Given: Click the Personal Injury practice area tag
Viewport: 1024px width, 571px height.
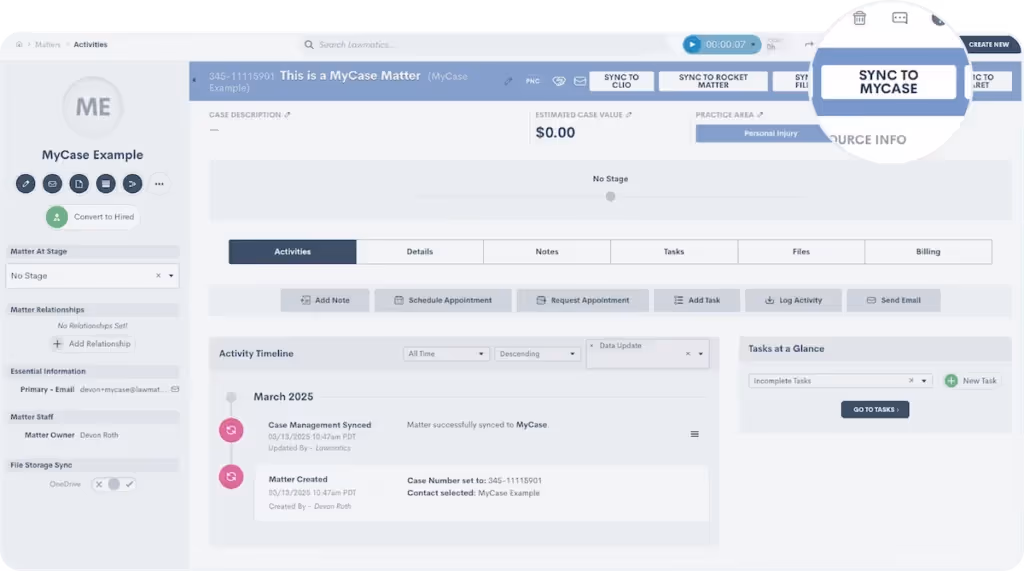Looking at the screenshot, I should pyautogui.click(x=769, y=133).
